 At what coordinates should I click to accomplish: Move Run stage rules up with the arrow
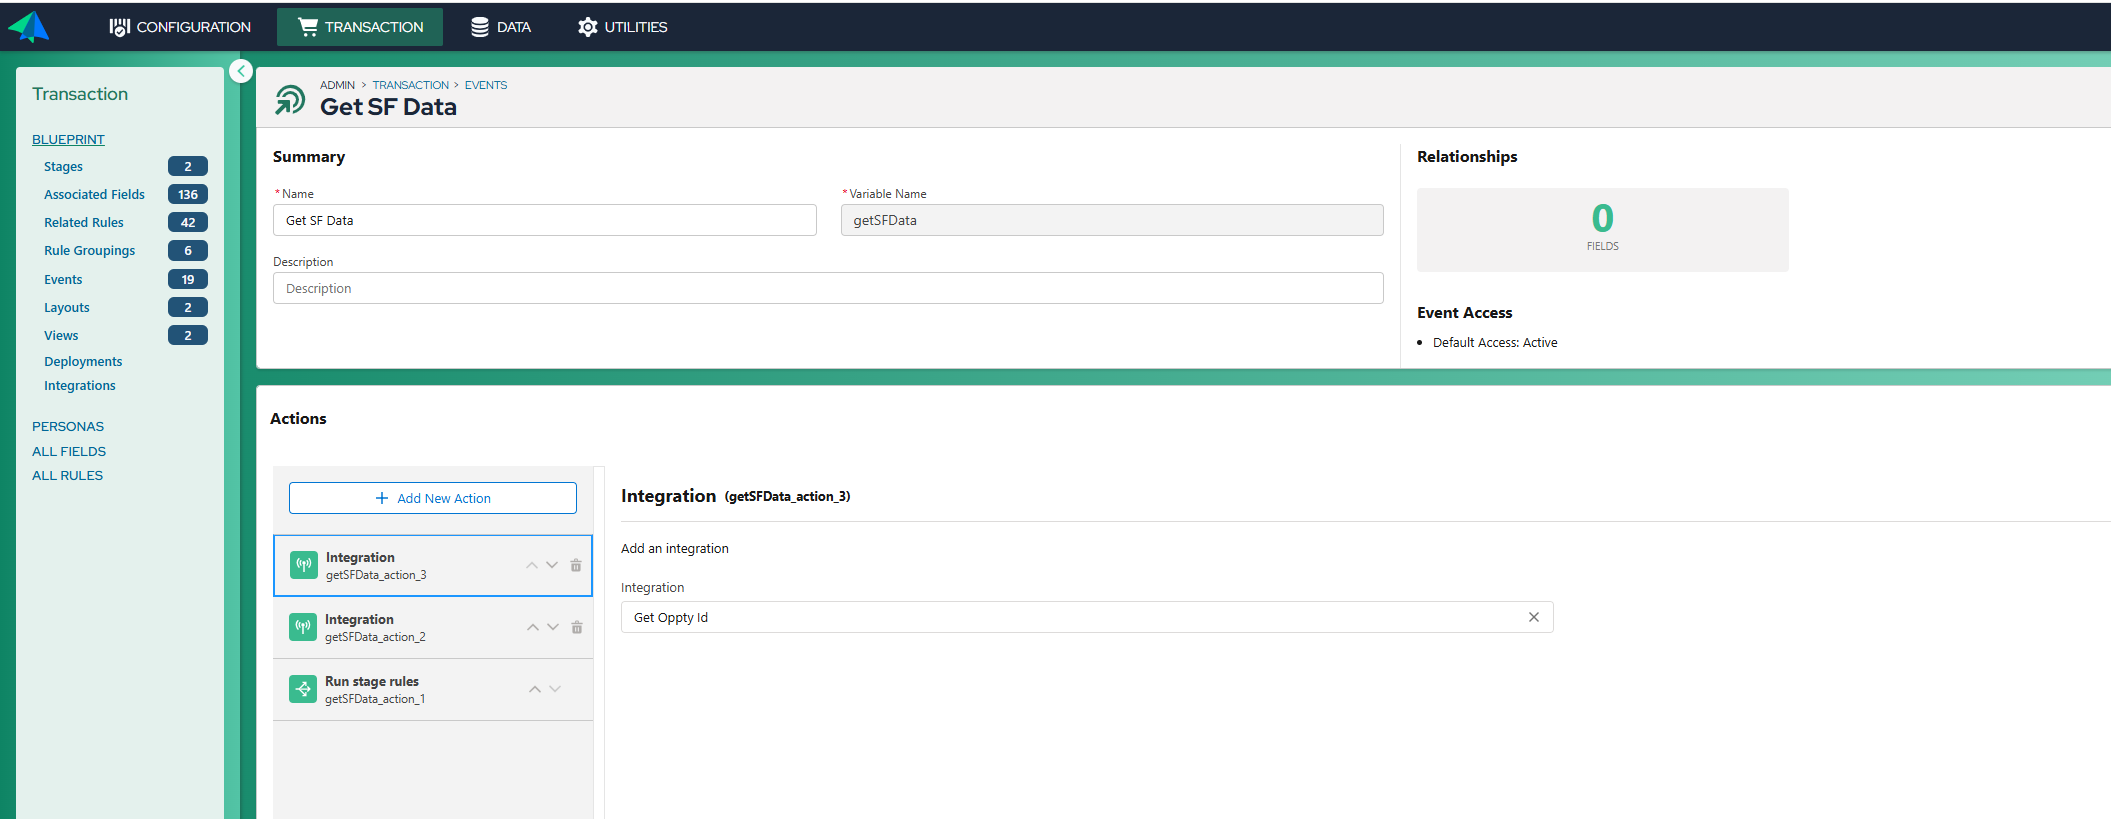coord(535,689)
